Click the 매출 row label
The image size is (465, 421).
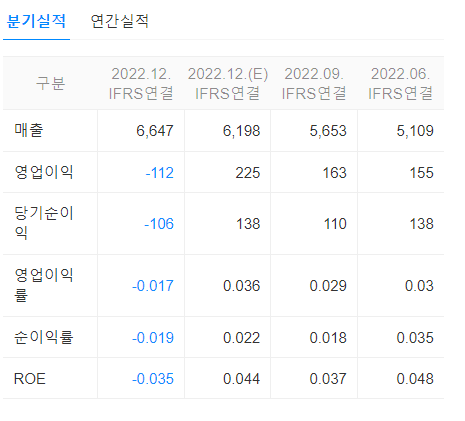pyautogui.click(x=29, y=130)
